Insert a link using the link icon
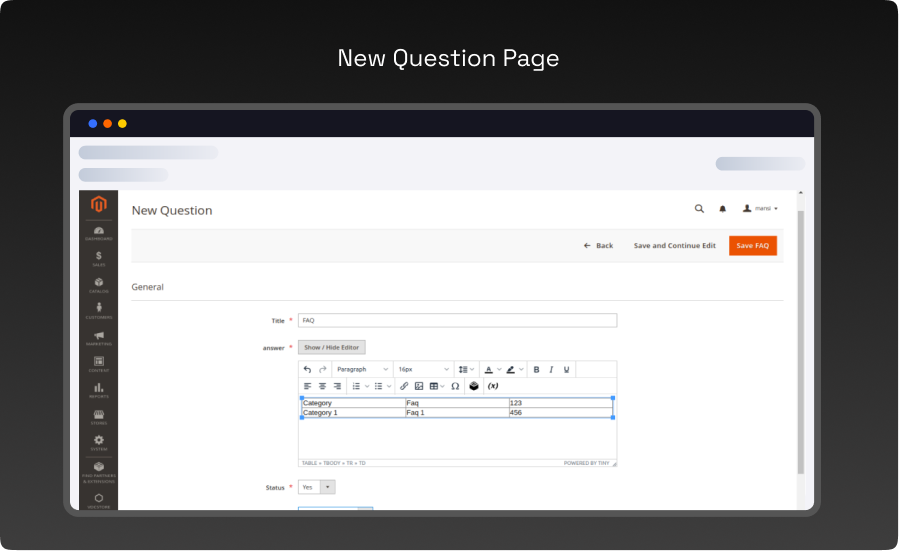899x551 pixels. point(404,386)
